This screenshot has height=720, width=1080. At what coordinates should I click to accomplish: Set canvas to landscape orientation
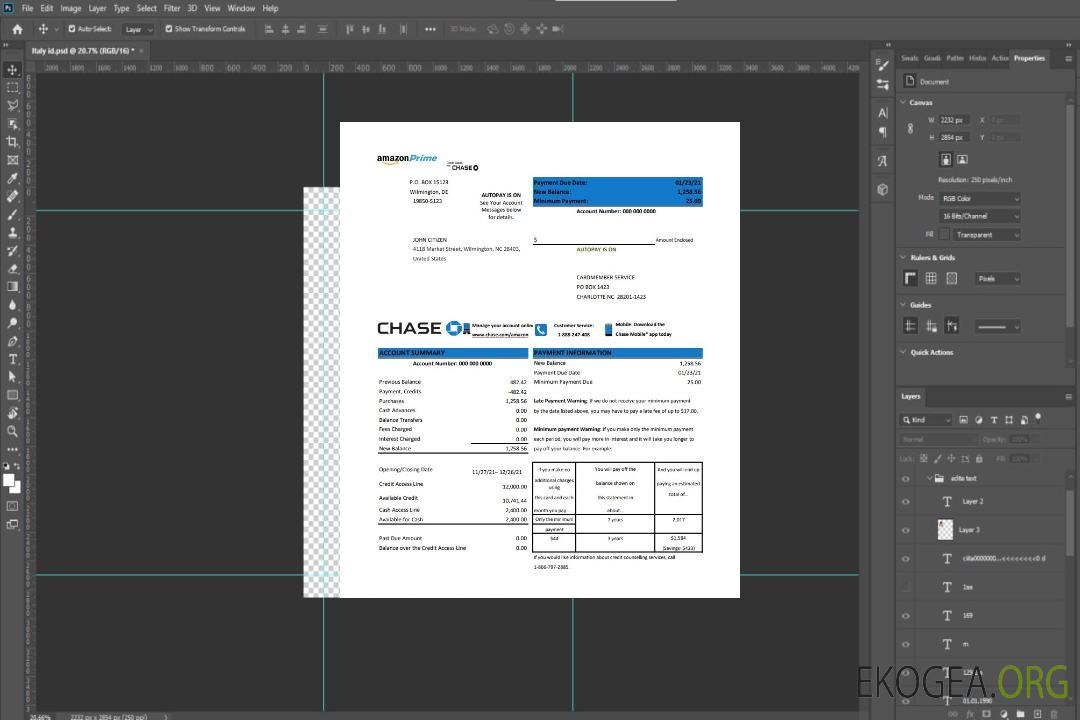click(x=962, y=160)
